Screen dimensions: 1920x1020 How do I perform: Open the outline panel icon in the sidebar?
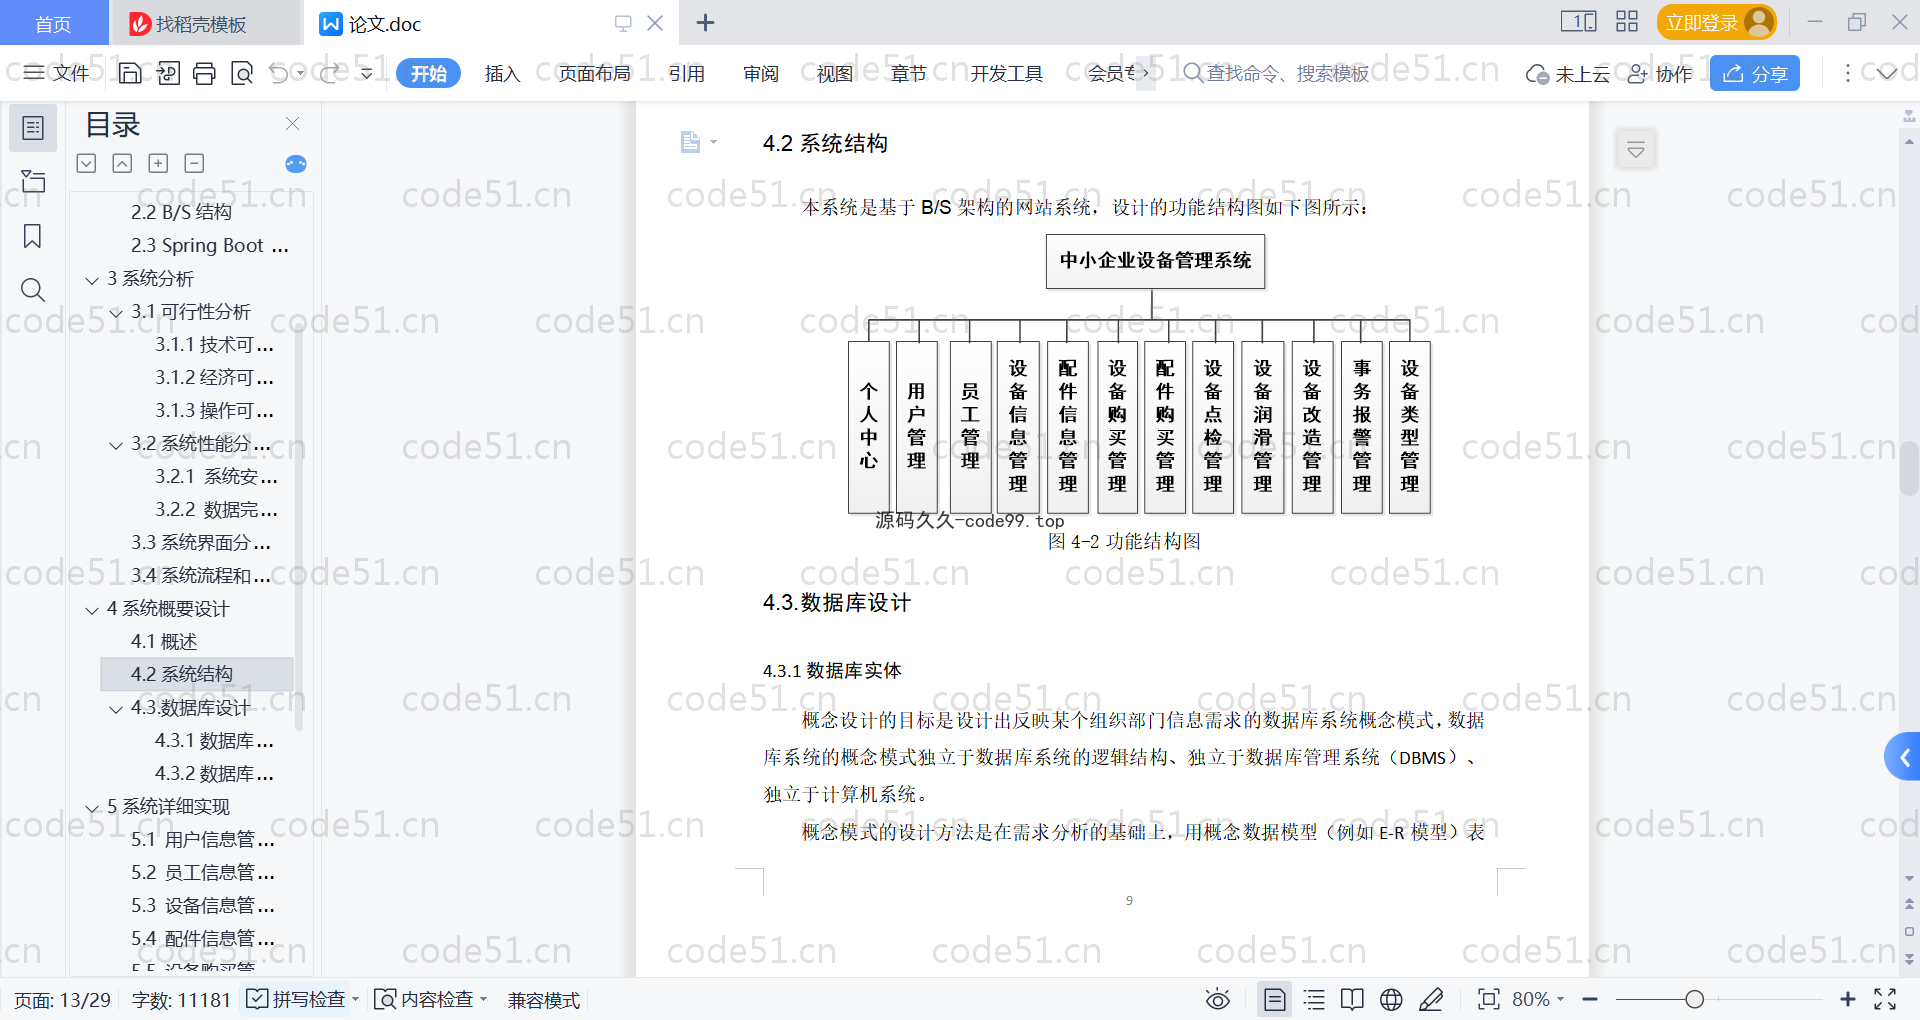click(x=33, y=128)
